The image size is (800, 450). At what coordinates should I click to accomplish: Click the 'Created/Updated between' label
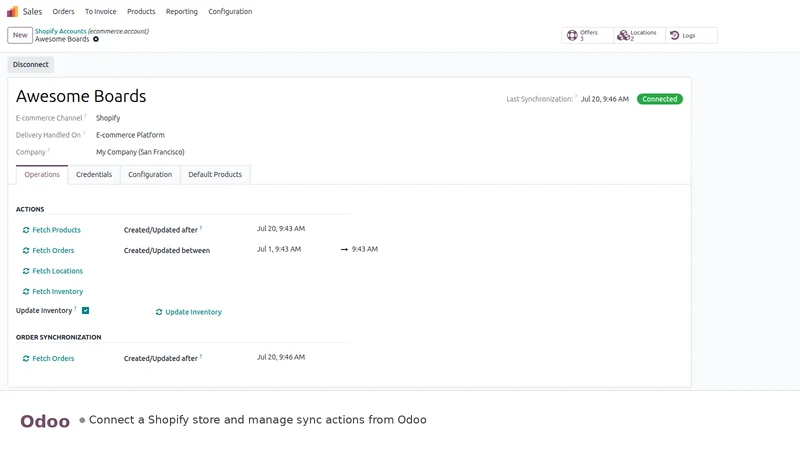point(167,251)
